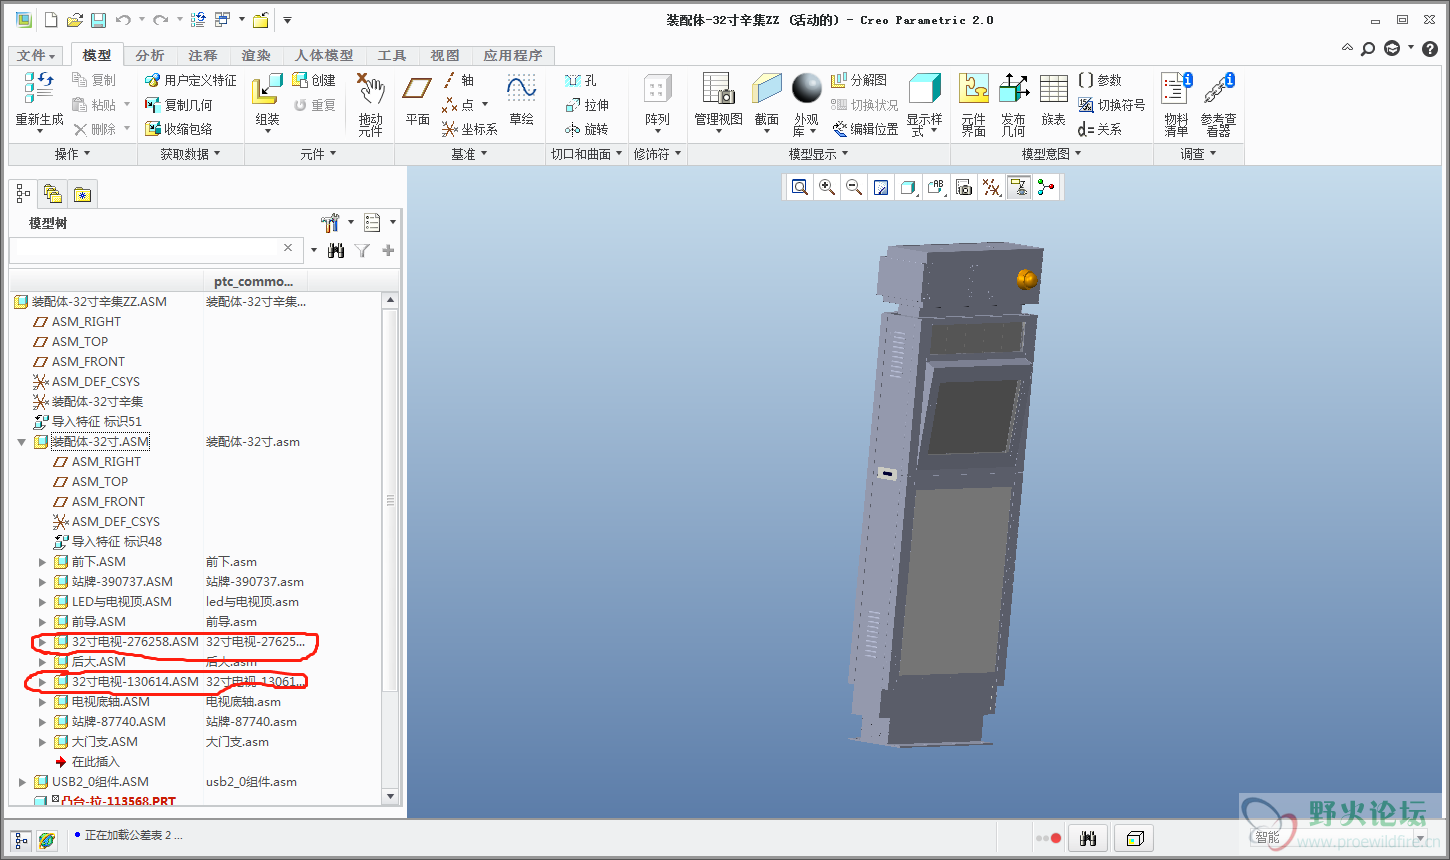The width and height of the screenshot is (1450, 860).
Task: Open the 基准 group dropdown
Action: pyautogui.click(x=469, y=154)
